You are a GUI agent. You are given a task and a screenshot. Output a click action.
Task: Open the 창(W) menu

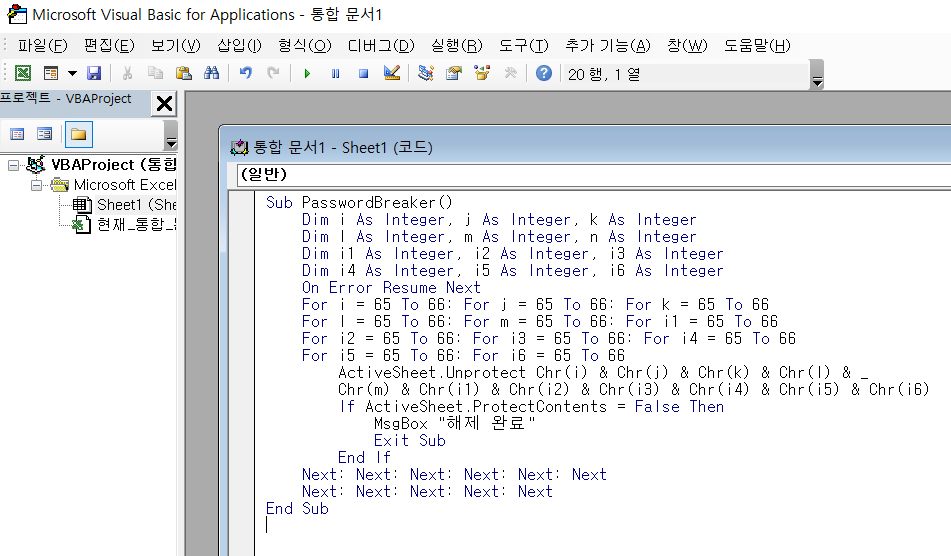687,45
